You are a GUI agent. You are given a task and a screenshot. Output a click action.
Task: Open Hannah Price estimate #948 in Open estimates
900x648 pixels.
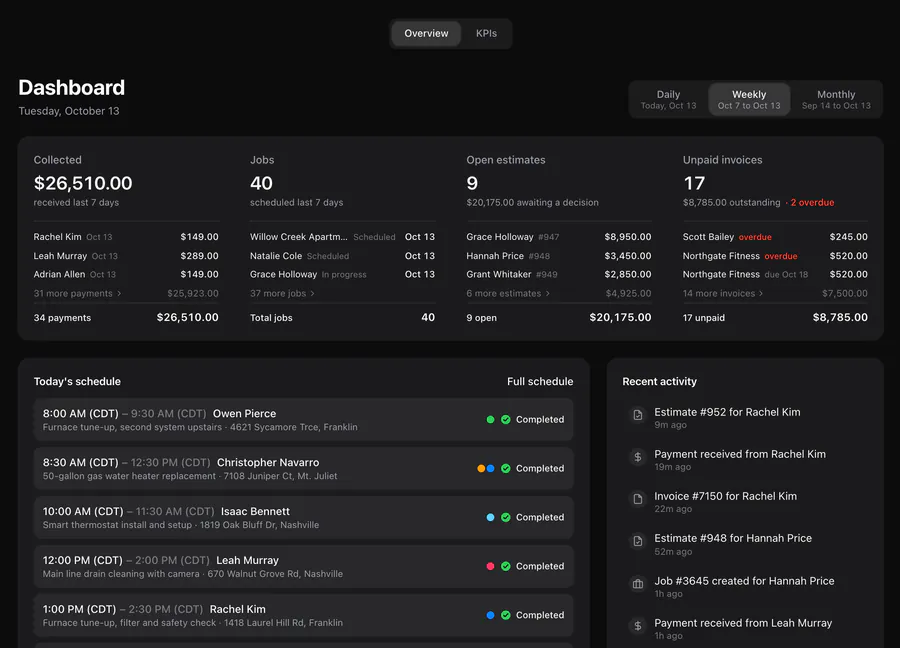(x=558, y=255)
